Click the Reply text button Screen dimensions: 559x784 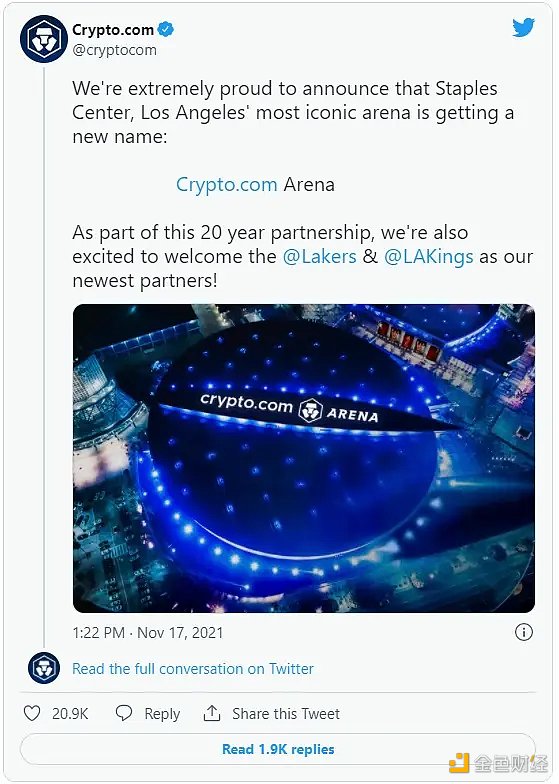[162, 714]
